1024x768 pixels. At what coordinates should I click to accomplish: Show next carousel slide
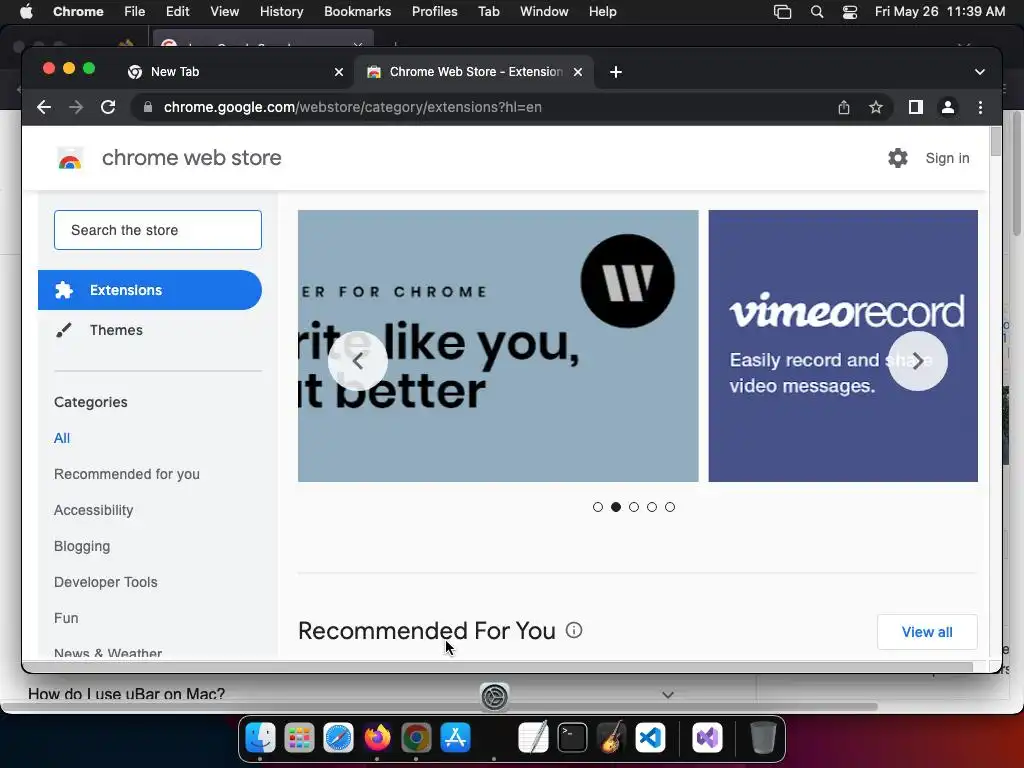coord(918,360)
